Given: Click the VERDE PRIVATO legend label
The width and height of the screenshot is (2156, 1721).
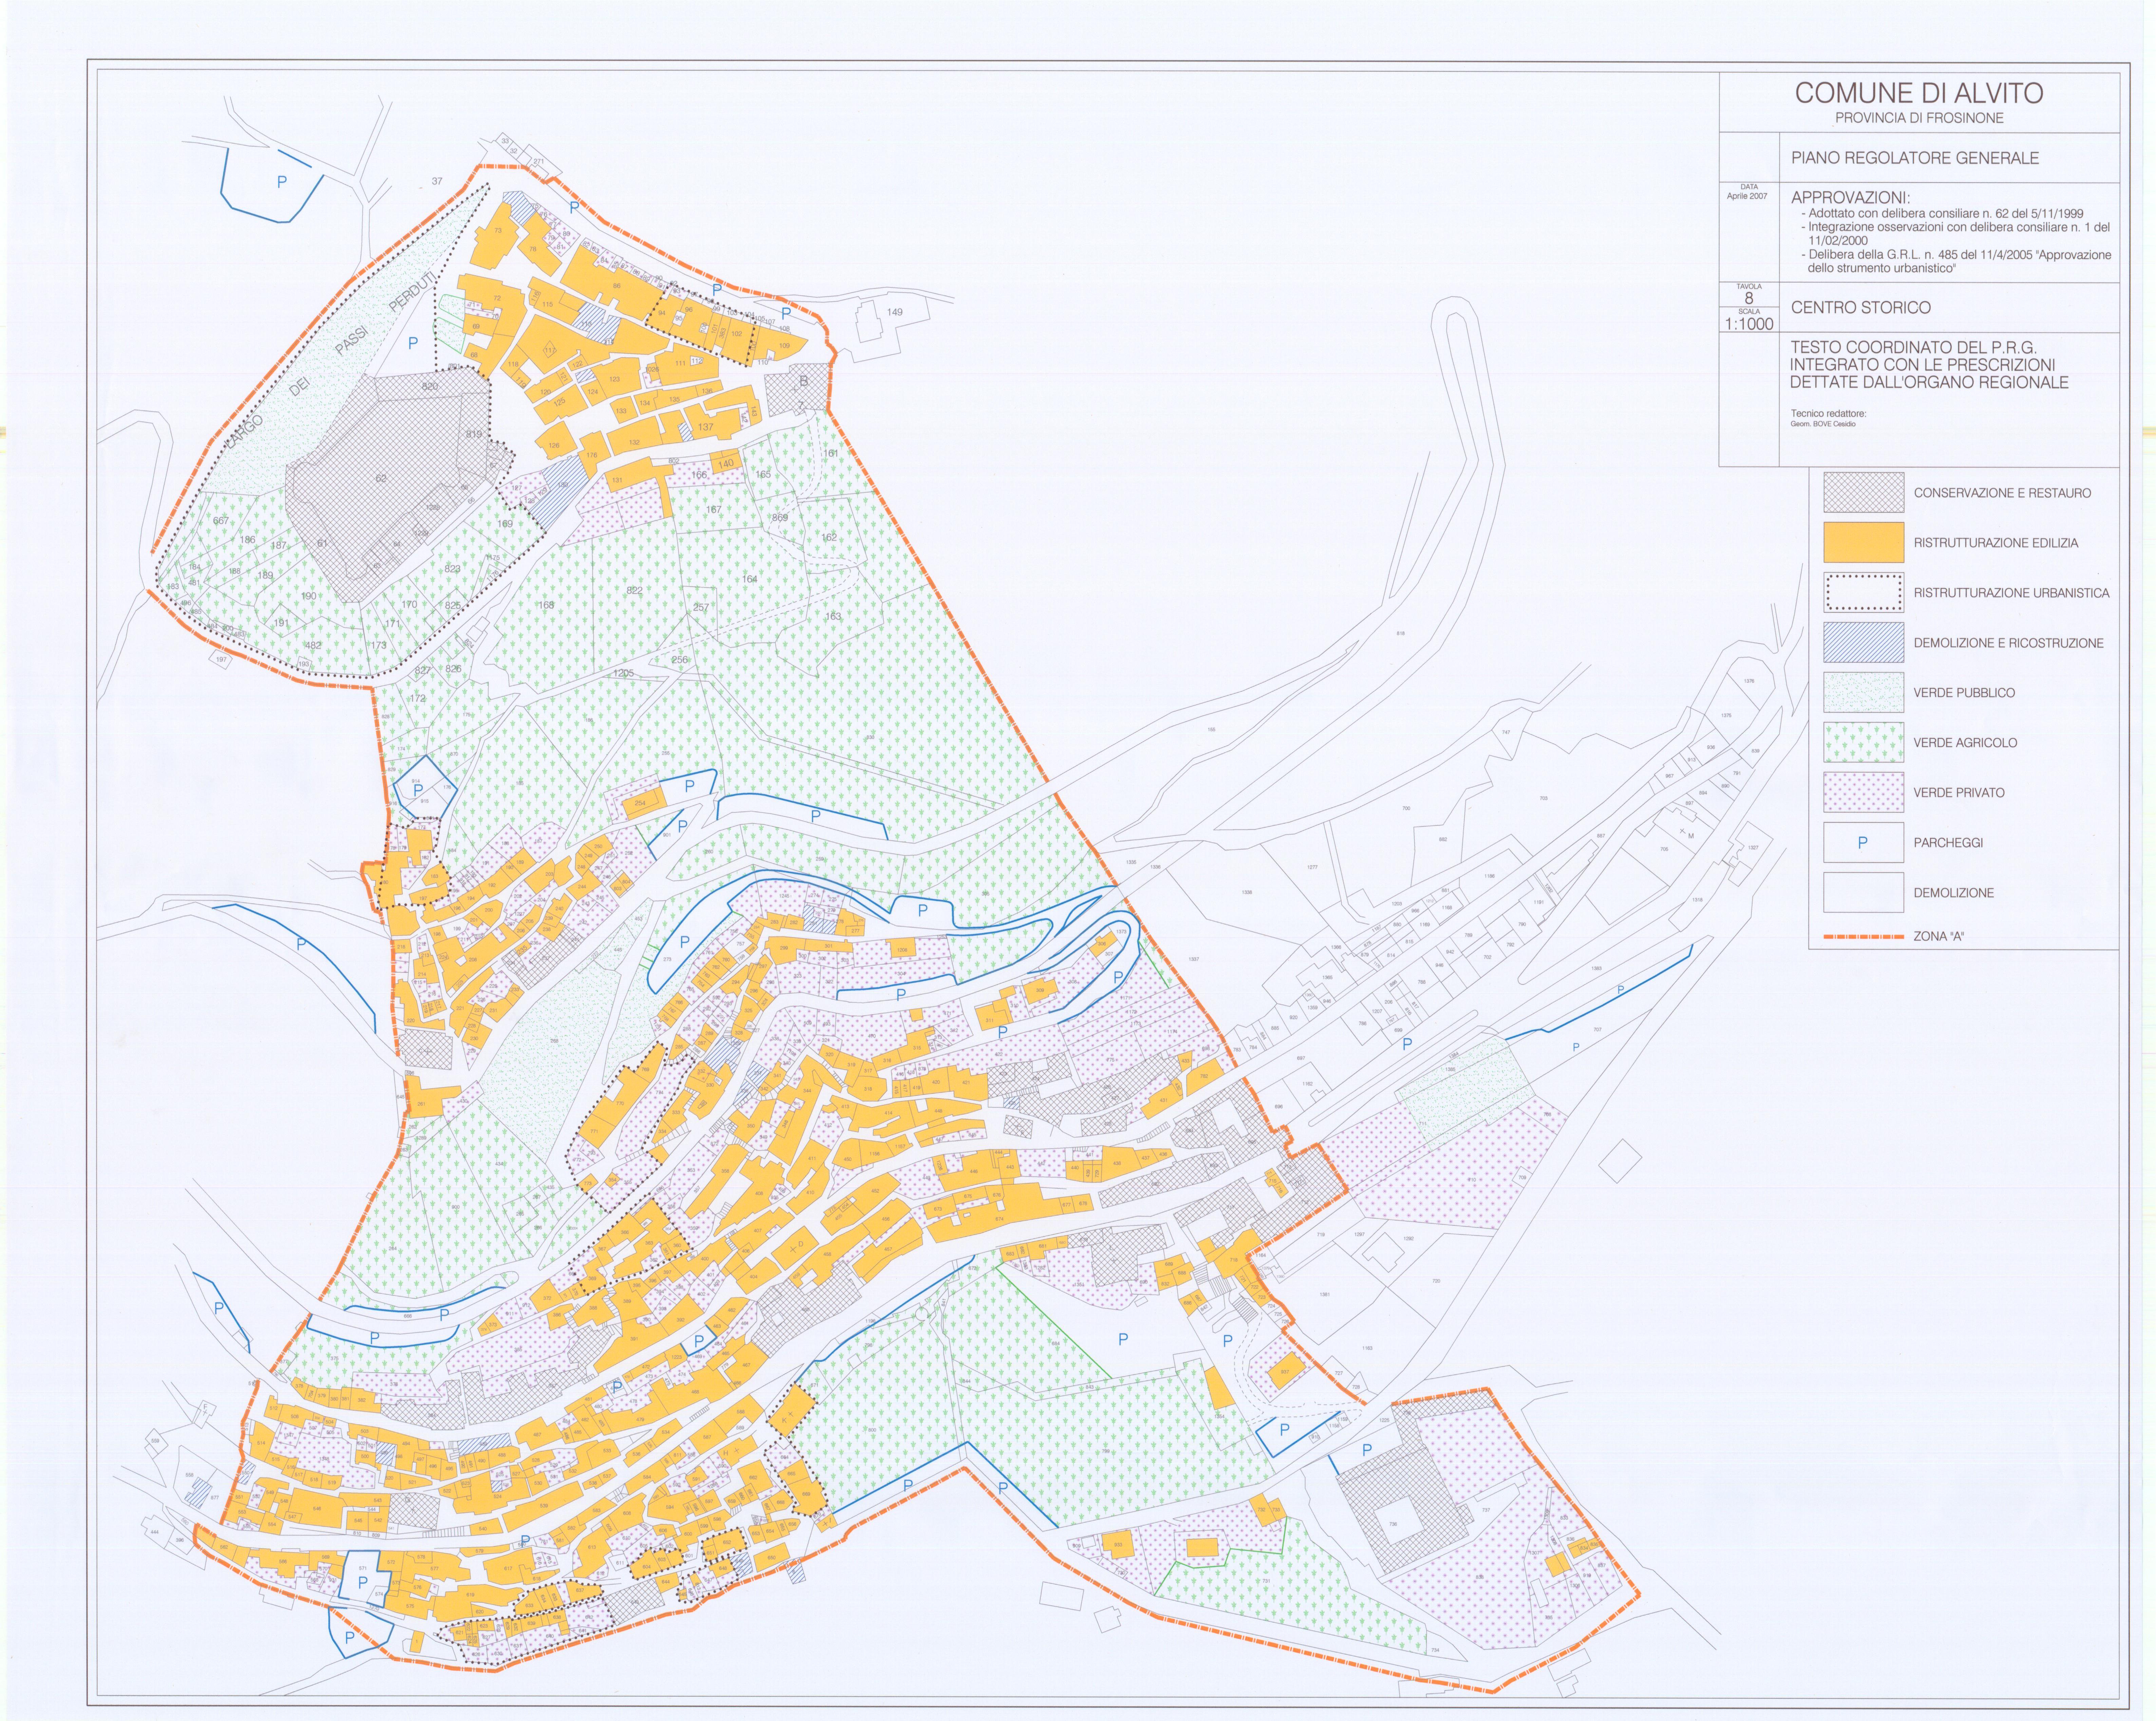Looking at the screenshot, I should pos(1959,793).
